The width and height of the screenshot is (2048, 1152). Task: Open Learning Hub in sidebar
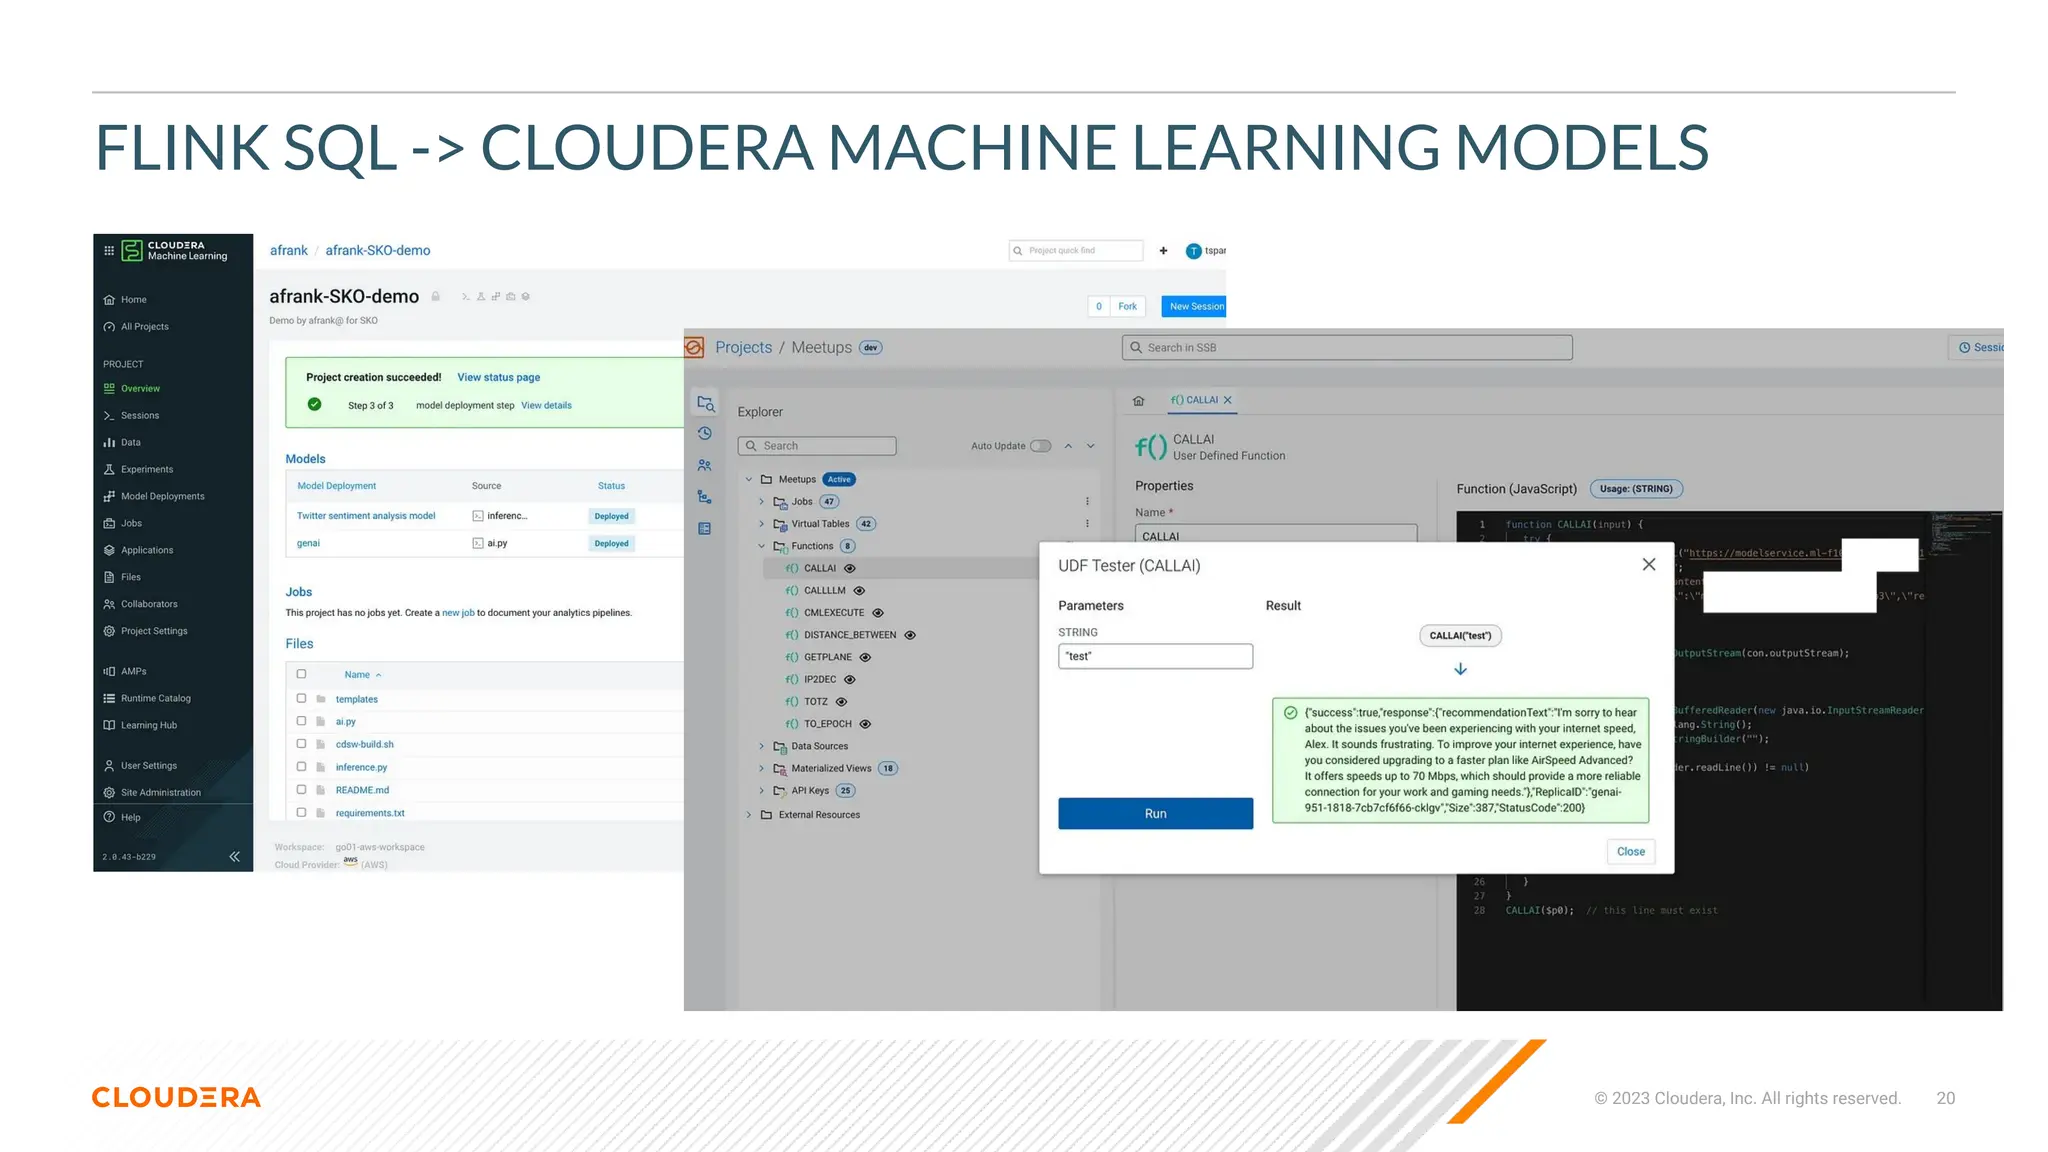coord(140,726)
